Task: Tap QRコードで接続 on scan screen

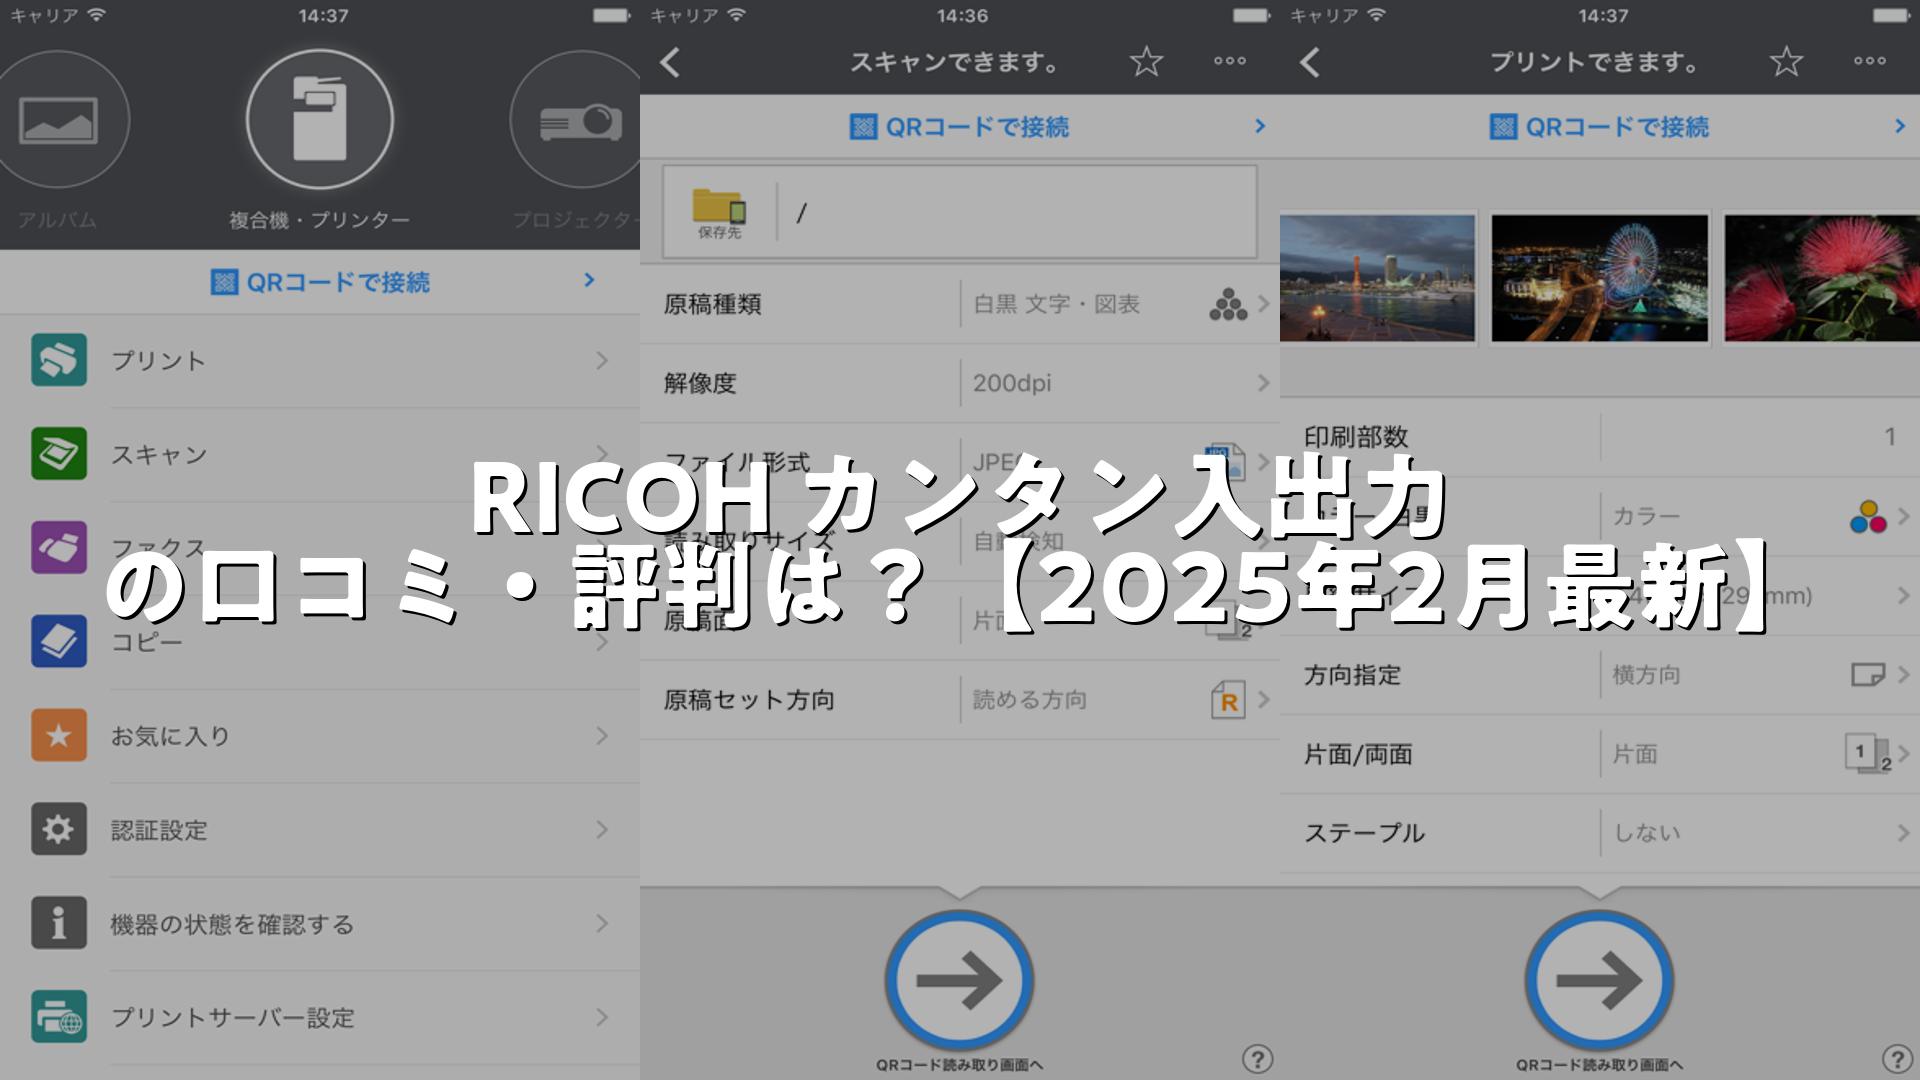Action: tap(960, 127)
